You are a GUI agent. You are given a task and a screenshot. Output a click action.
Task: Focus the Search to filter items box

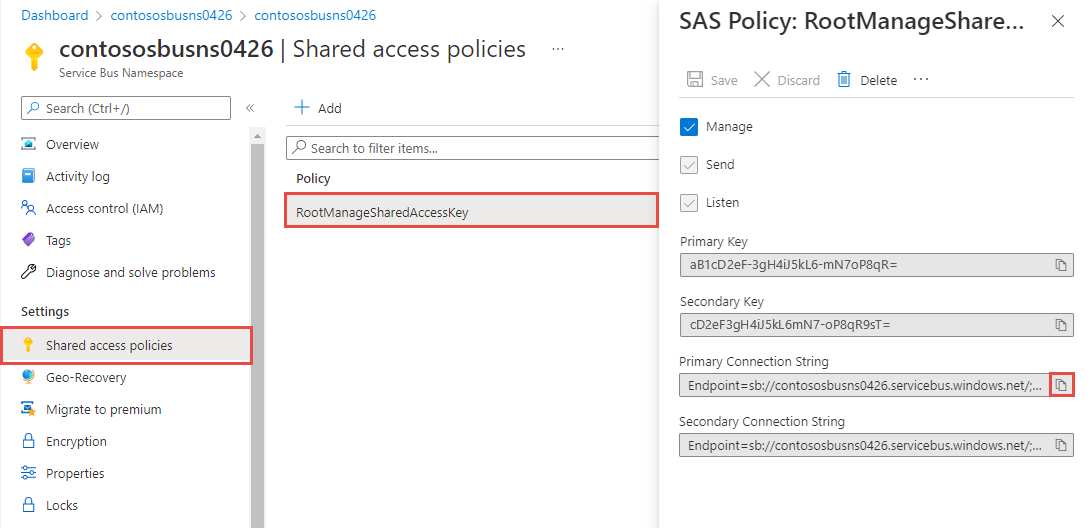point(470,148)
